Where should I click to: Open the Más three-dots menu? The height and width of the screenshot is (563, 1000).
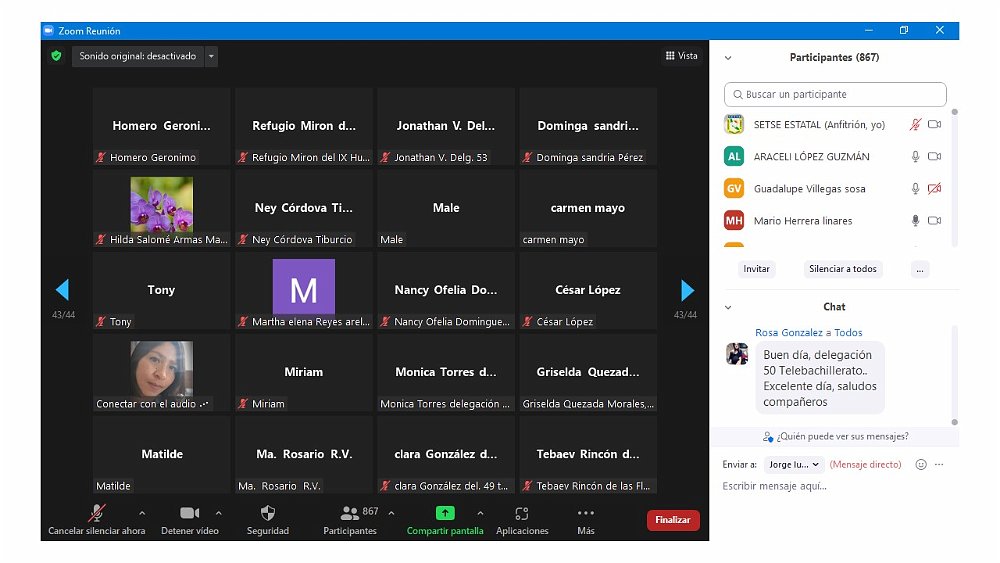[x=586, y=513]
